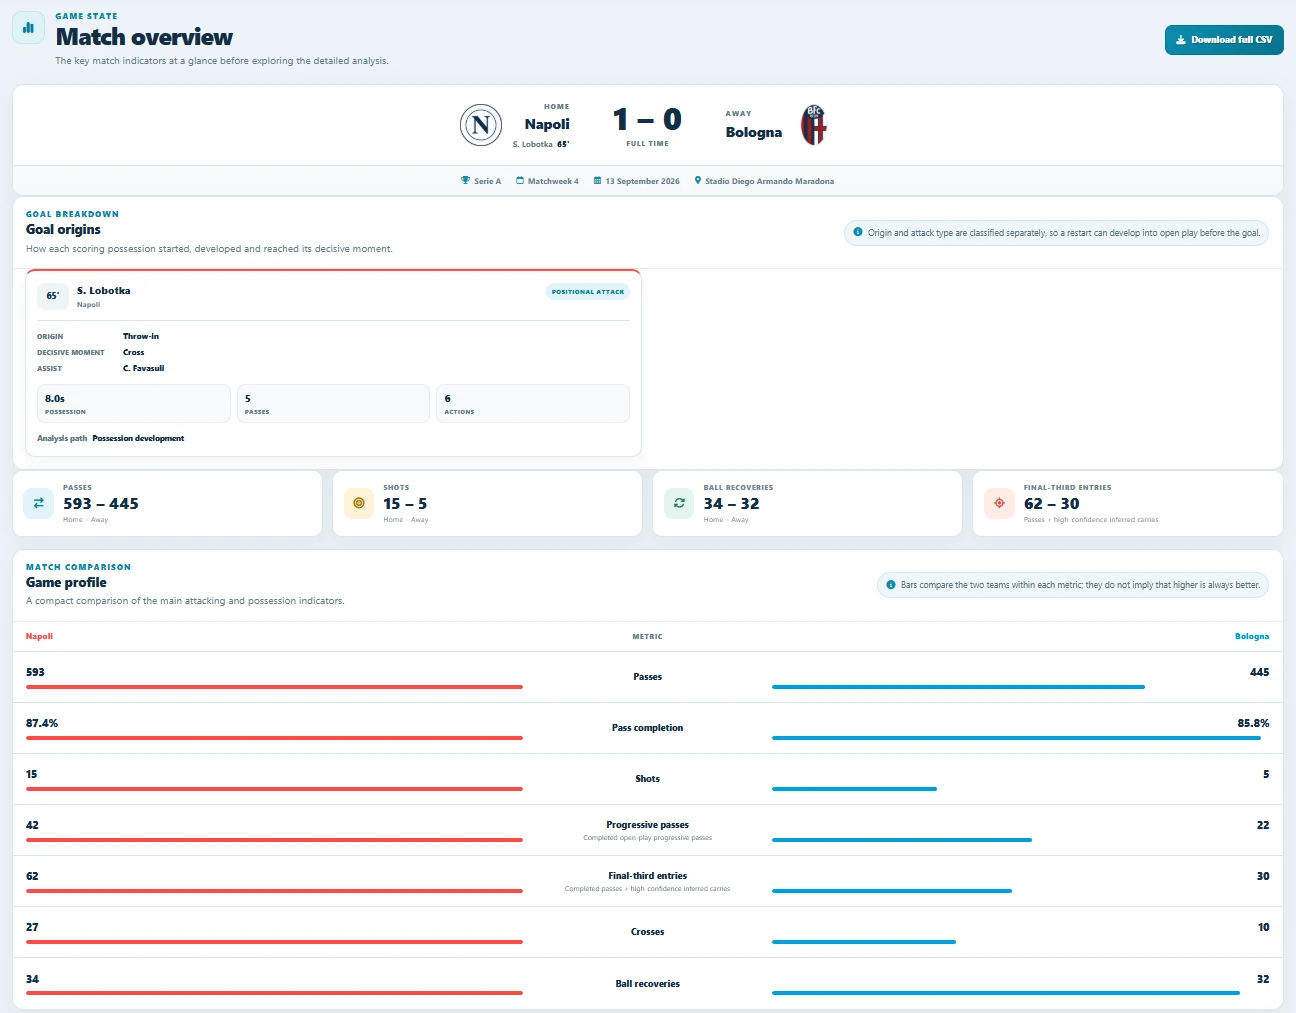Click the crosshair icon on Final-Third Entries card

(999, 503)
